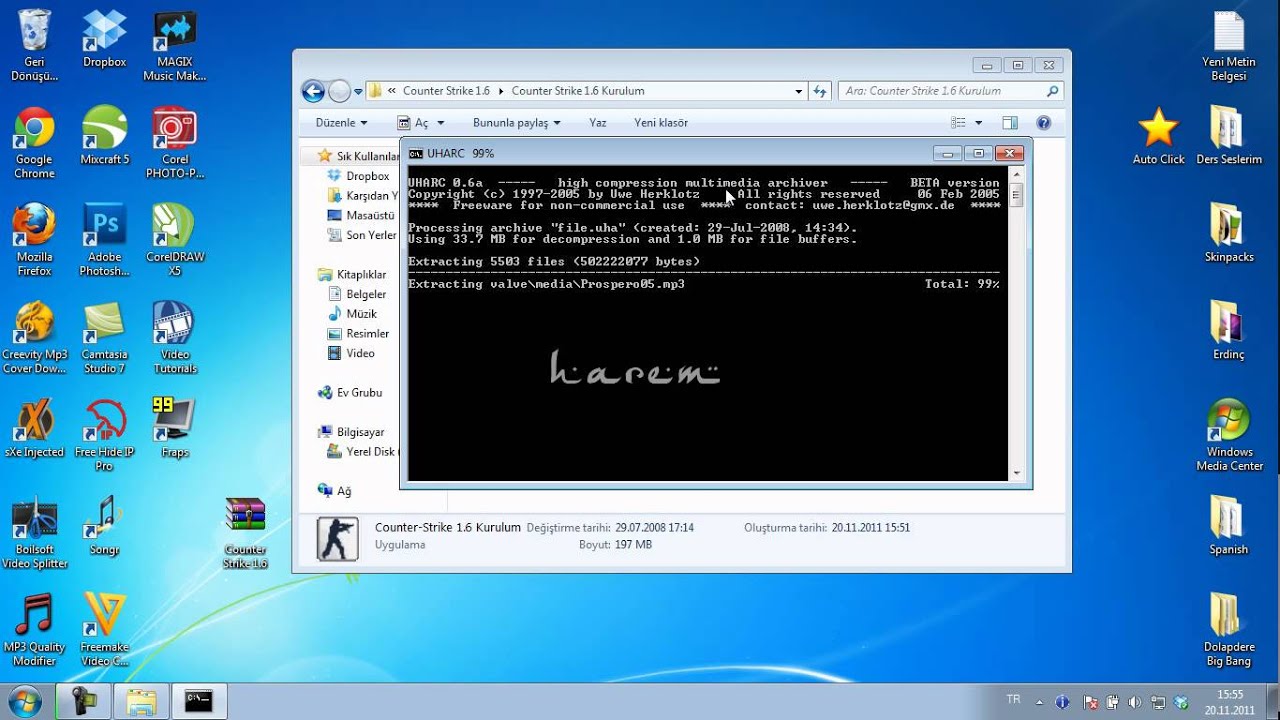Open the Erdinç folder
Screen dimensions: 1280x720
pyautogui.click(x=1229, y=330)
